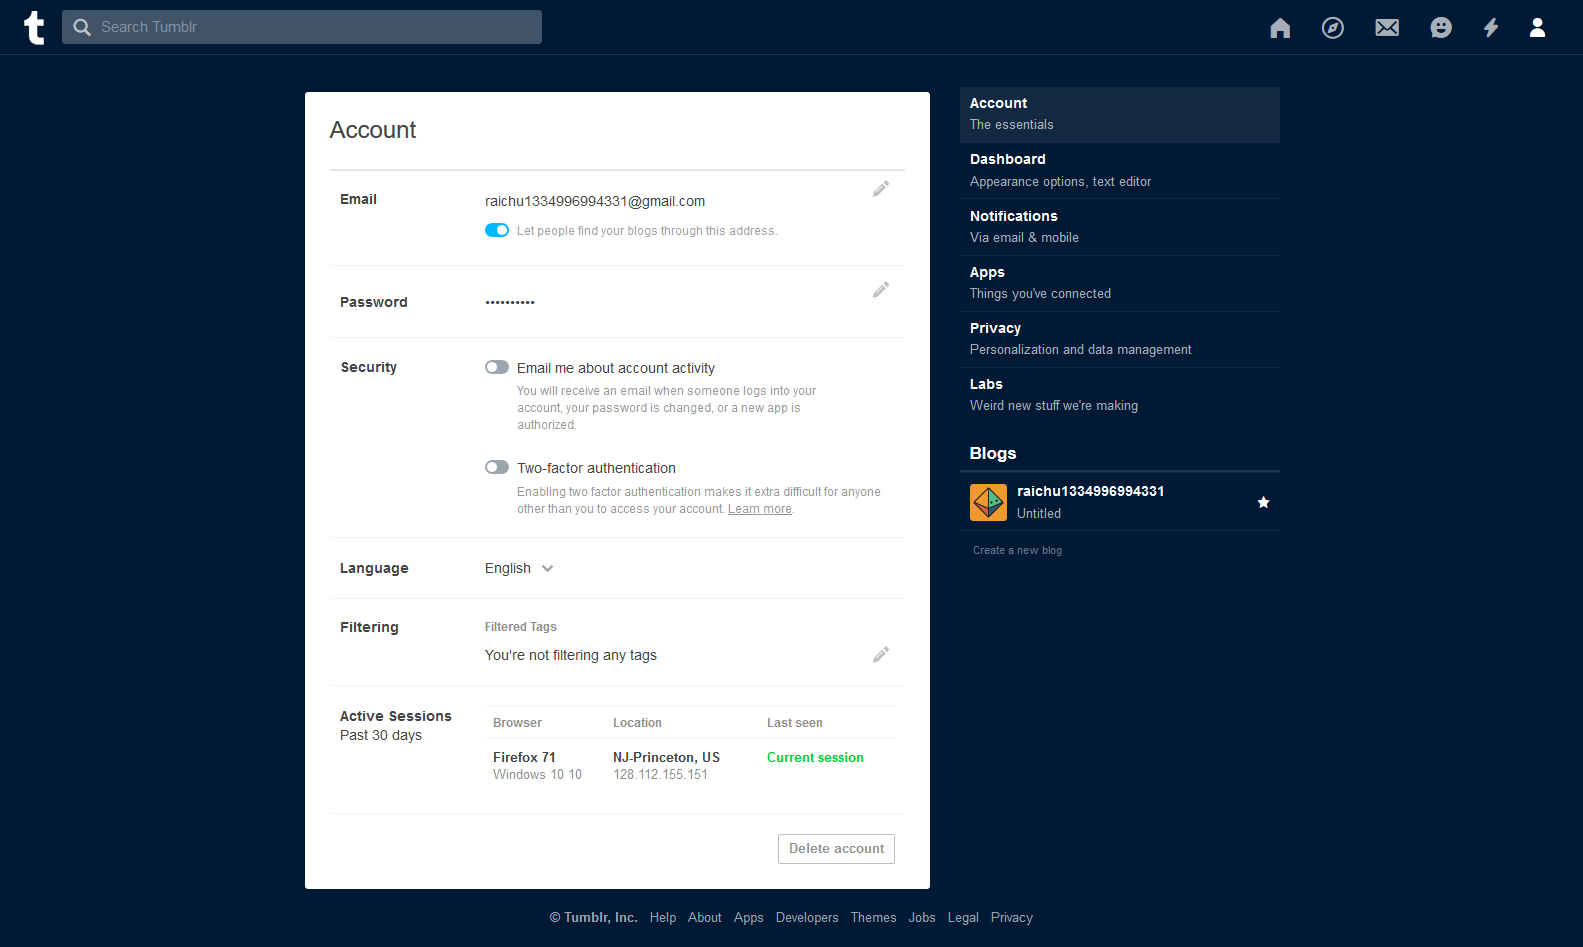Image resolution: width=1583 pixels, height=947 pixels.
Task: Follow the Learn more link
Action: [760, 509]
